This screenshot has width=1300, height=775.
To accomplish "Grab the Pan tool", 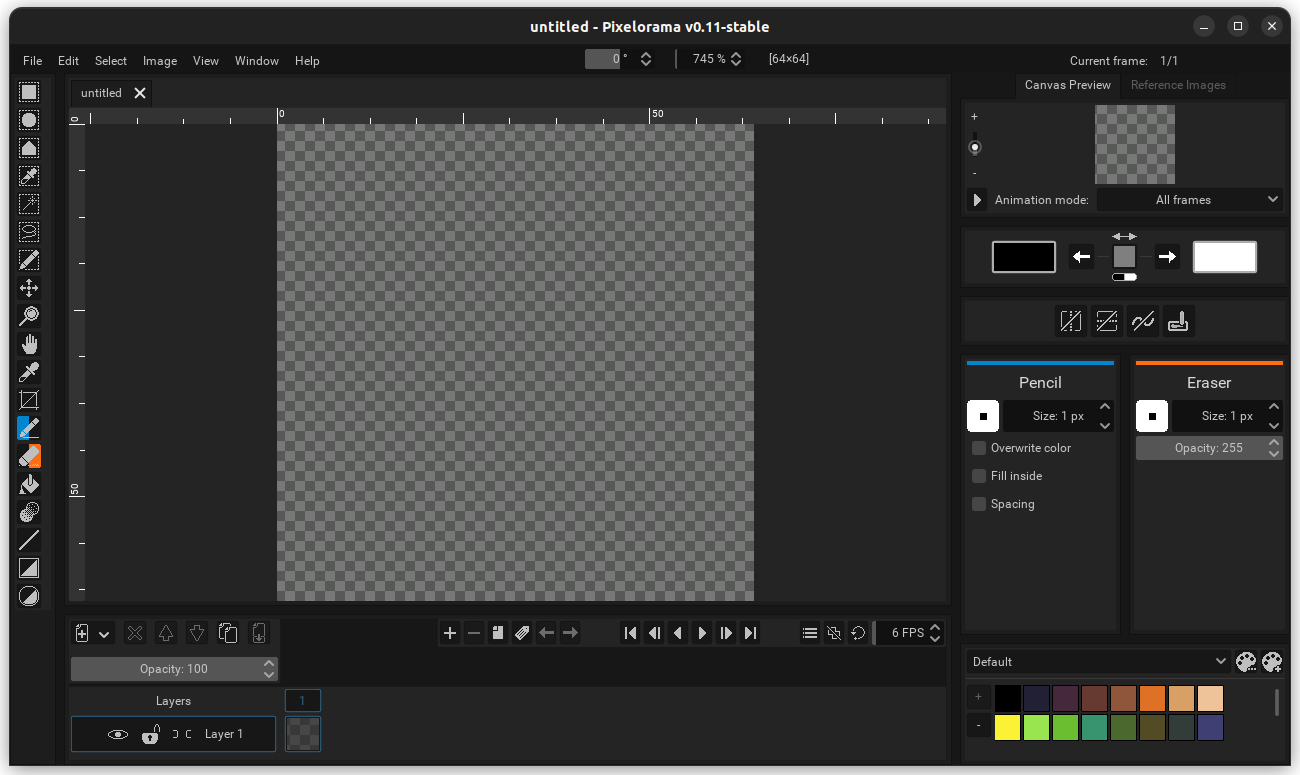I will click(29, 343).
